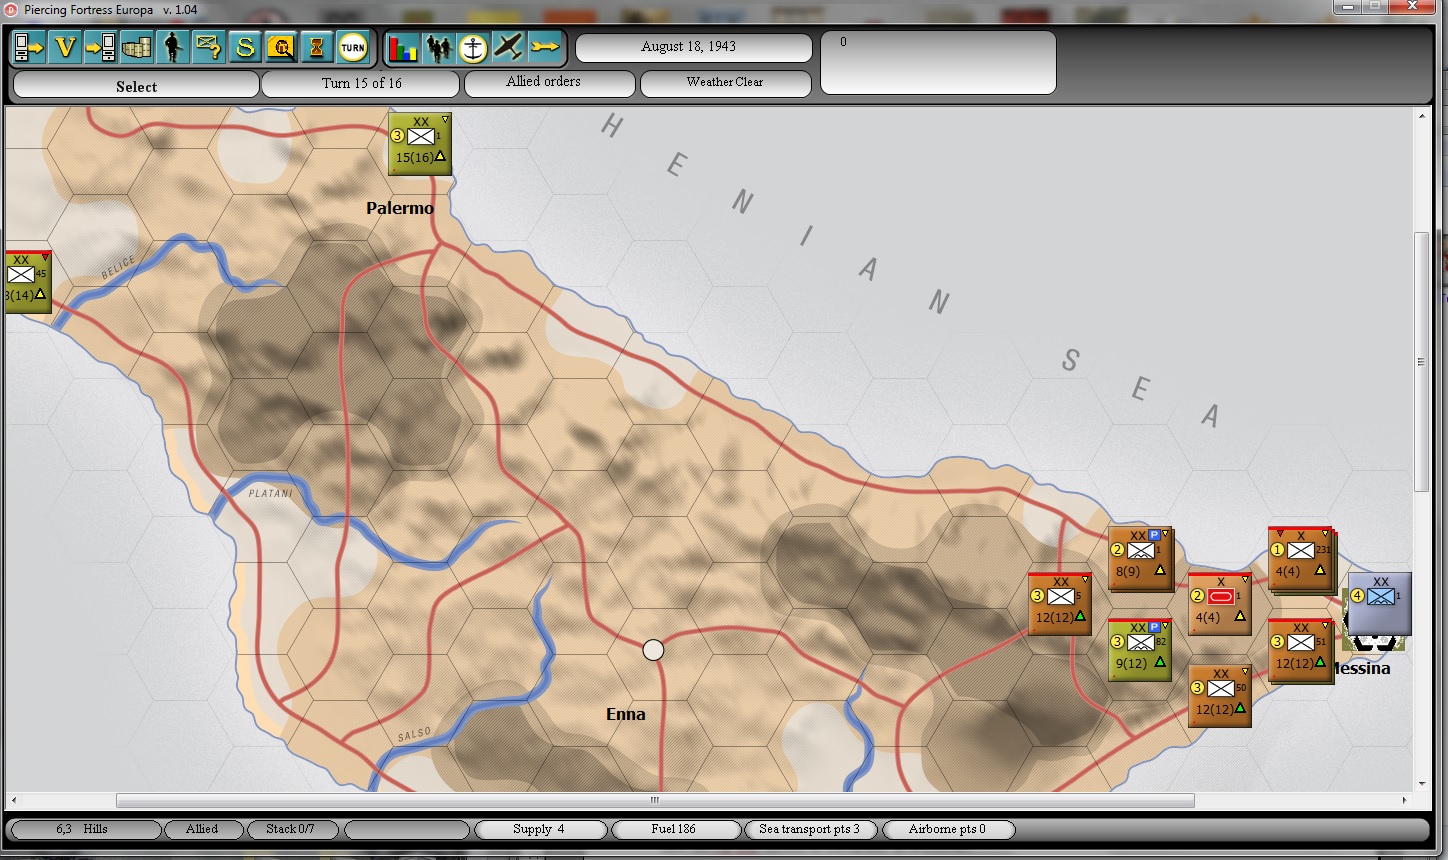This screenshot has width=1448, height=860.
Task: Select the green mountain division numbered 82
Action: 1140,650
